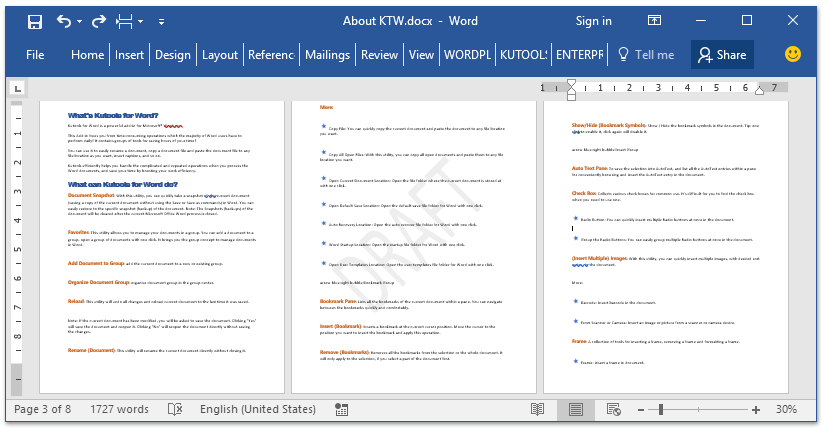
Task: Click the Share button
Action: pos(722,55)
